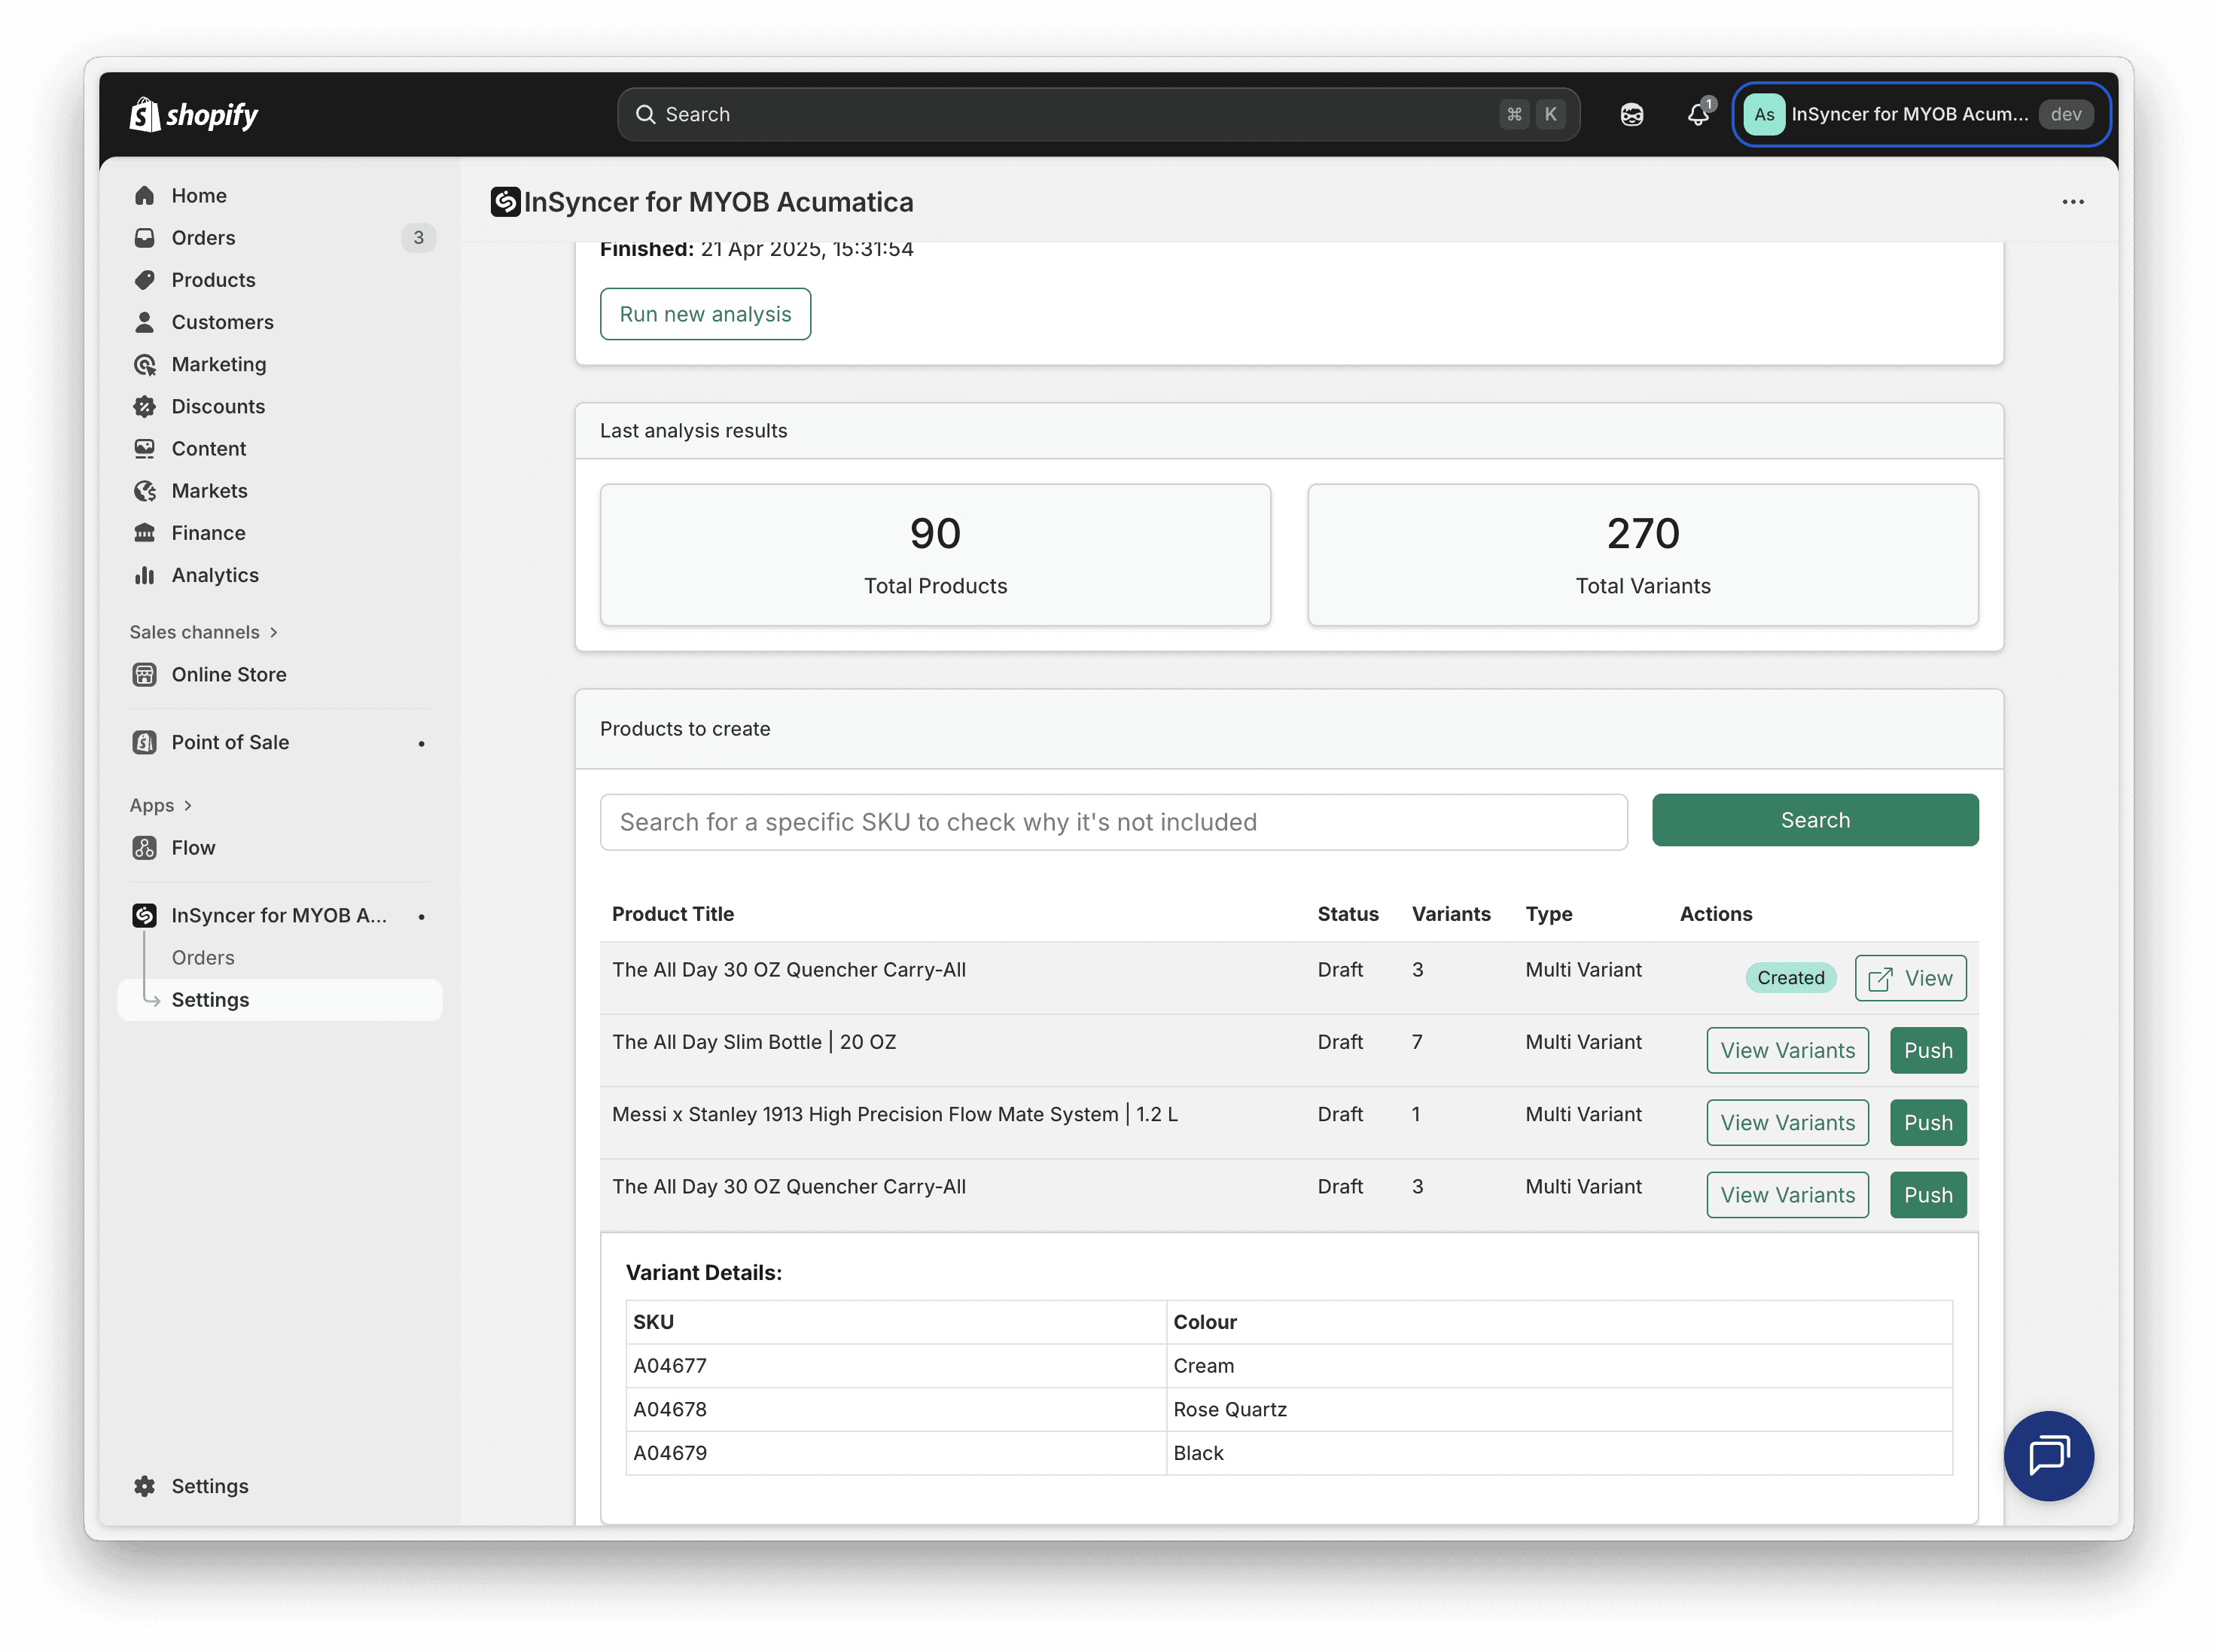Focus the SKU search input field
Image resolution: width=2218 pixels, height=1652 pixels.
(x=1113, y=822)
